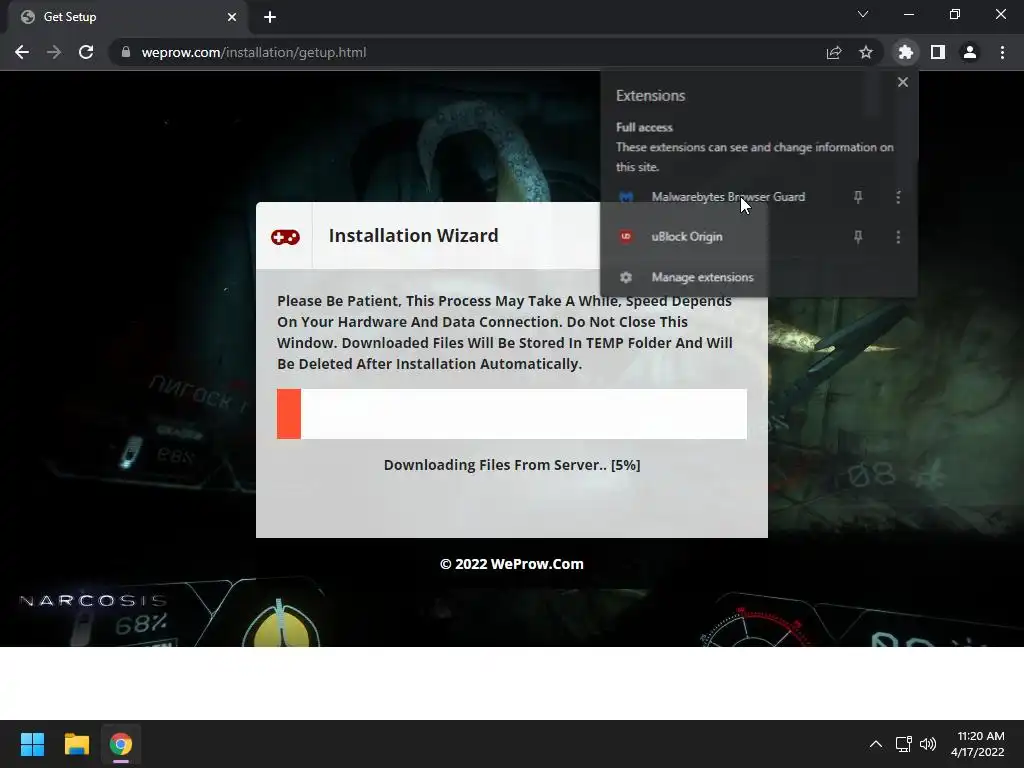Open the tab search chevron
Screen dimensions: 1024x768
(863, 14)
